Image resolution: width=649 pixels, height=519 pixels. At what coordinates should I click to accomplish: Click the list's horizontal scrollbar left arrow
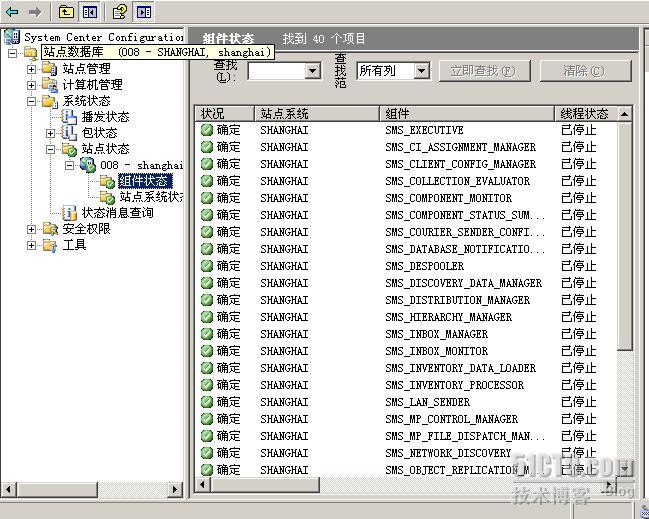click(202, 484)
